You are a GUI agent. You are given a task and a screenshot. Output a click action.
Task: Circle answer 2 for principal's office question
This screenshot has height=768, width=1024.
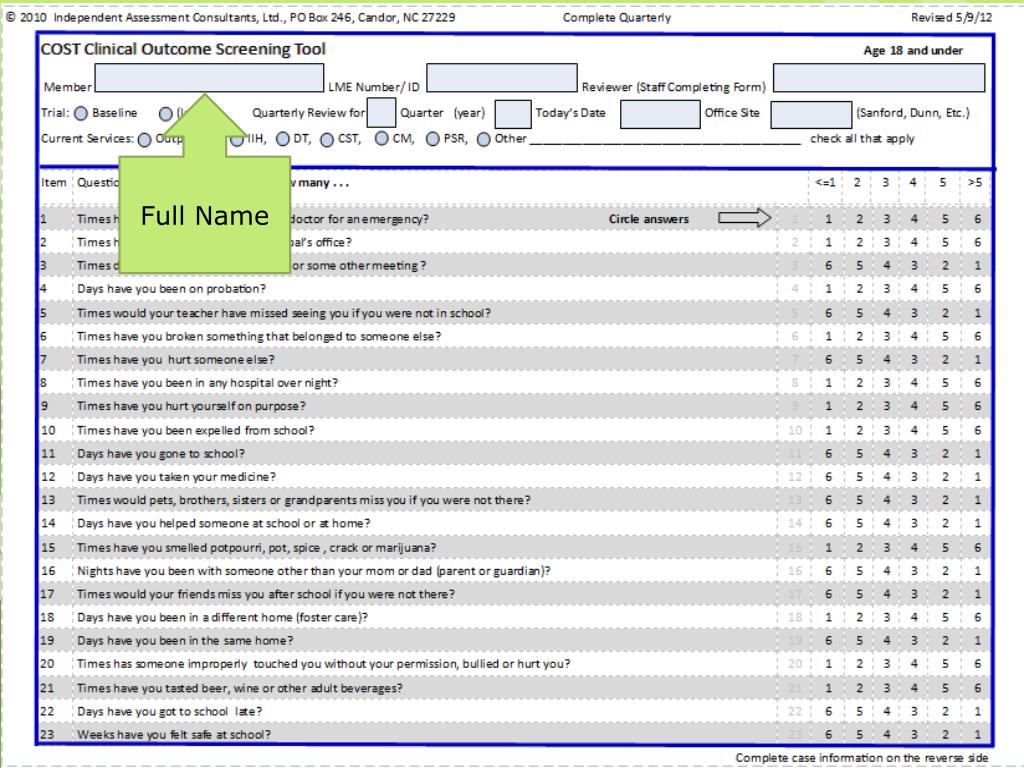859,242
